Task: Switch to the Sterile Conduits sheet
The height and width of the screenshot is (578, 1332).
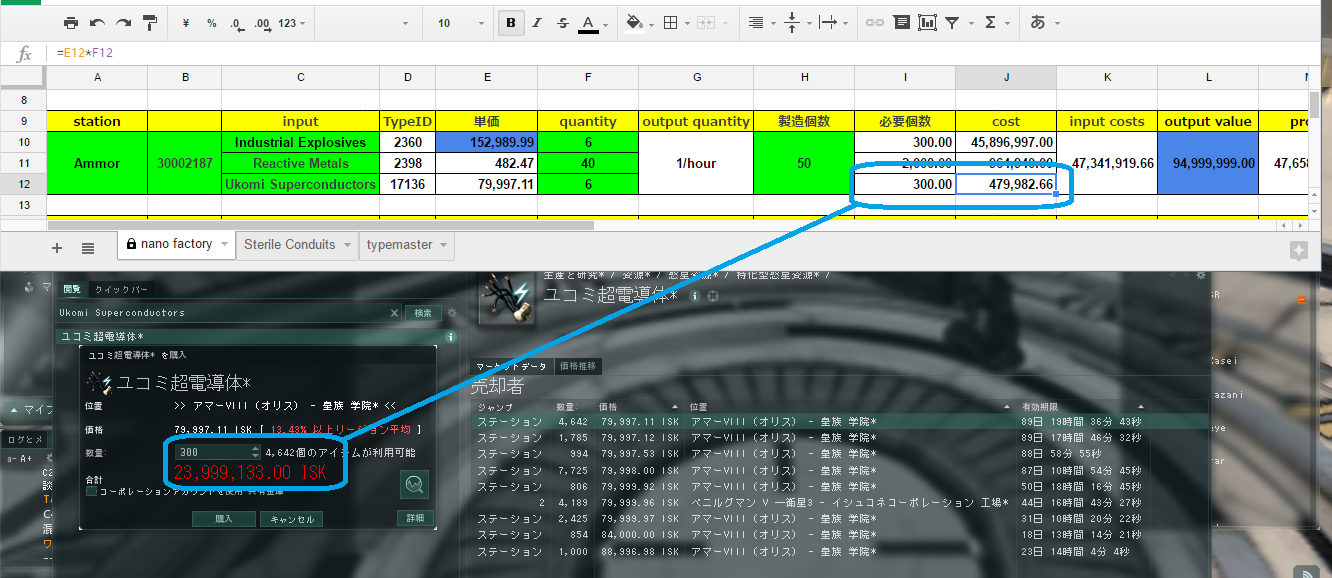Action: (297, 244)
